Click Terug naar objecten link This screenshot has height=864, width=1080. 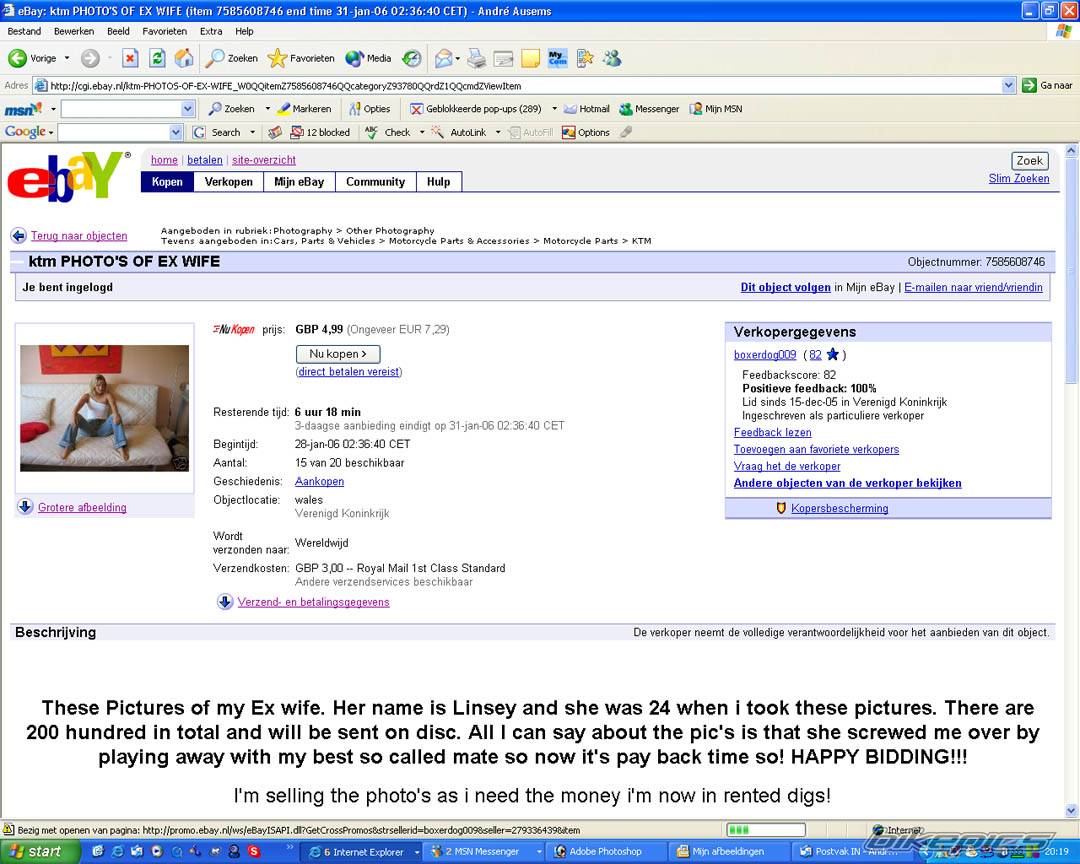79,236
